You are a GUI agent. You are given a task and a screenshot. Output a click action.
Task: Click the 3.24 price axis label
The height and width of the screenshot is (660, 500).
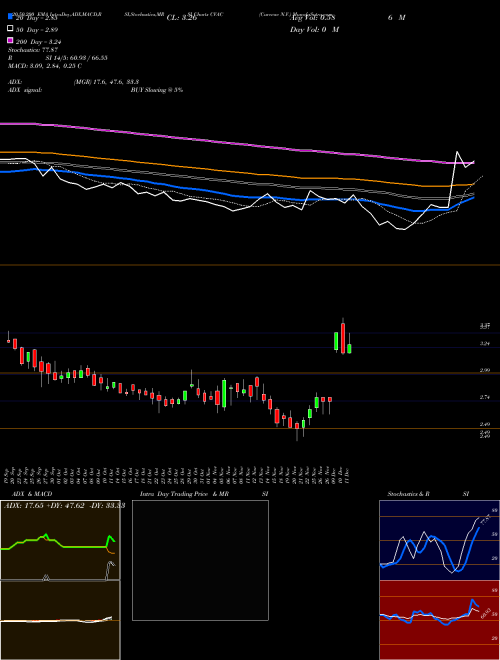click(484, 343)
